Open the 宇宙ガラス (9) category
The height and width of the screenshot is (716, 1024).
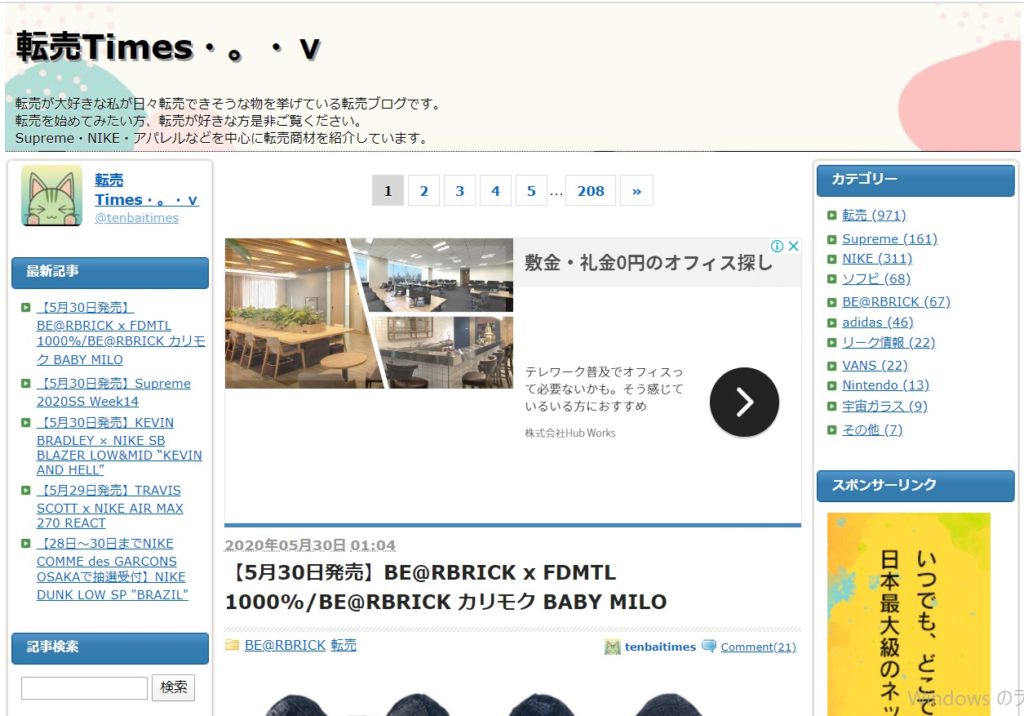[884, 406]
